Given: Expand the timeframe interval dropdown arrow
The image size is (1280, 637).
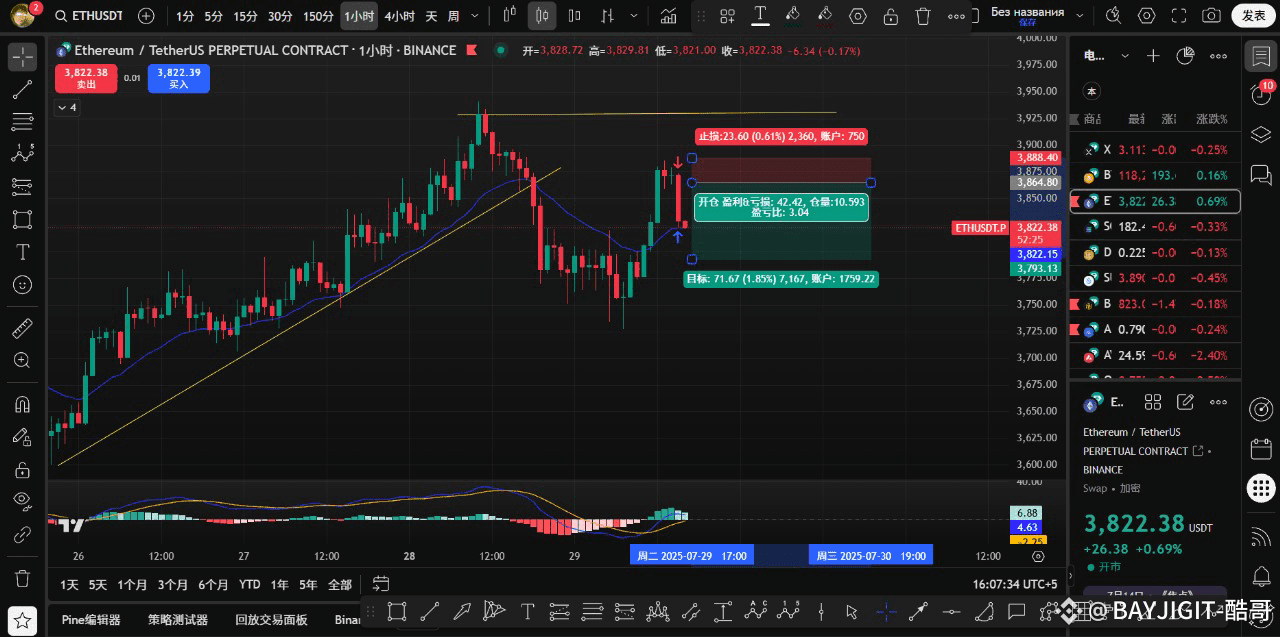Looking at the screenshot, I should tap(476, 16).
